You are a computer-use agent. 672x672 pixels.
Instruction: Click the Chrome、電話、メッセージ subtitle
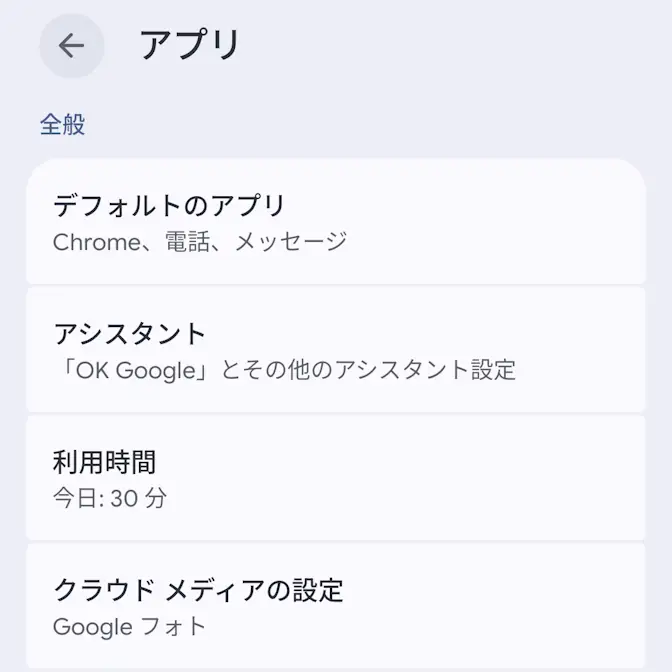point(199,241)
